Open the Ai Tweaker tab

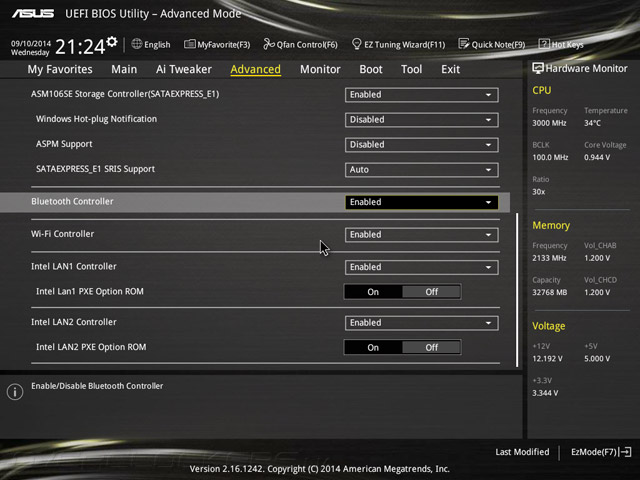point(184,69)
